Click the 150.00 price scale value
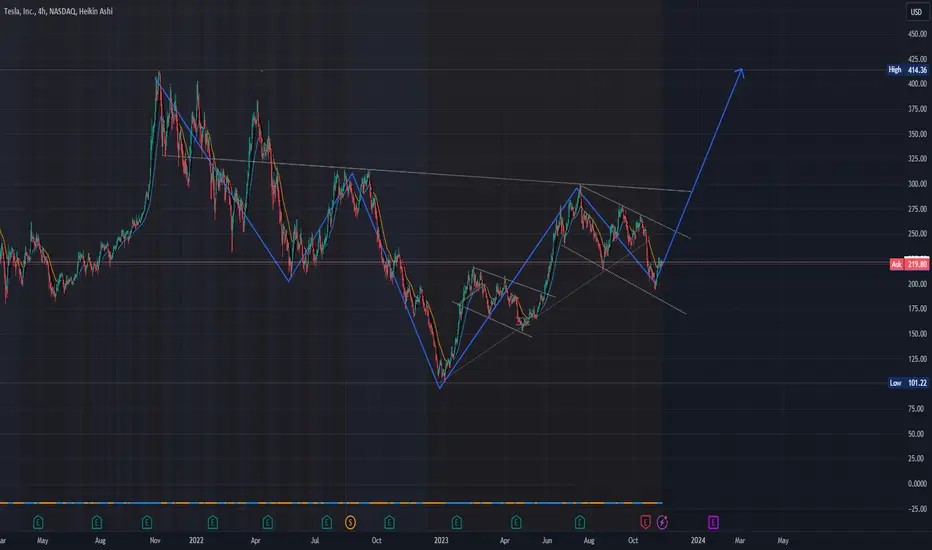This screenshot has width=932, height=550. (x=917, y=334)
